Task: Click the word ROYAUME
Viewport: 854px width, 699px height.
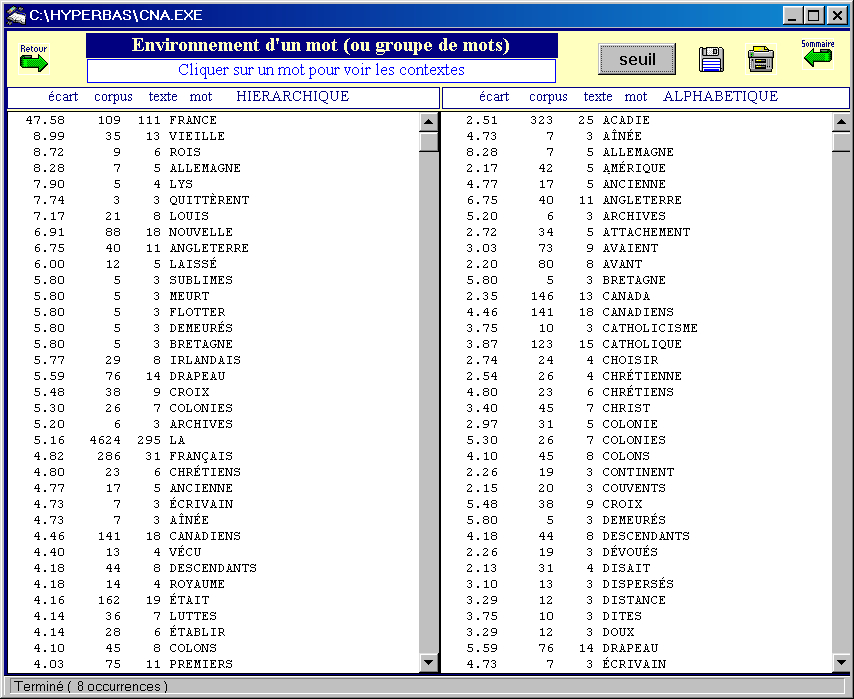Action: coord(197,584)
